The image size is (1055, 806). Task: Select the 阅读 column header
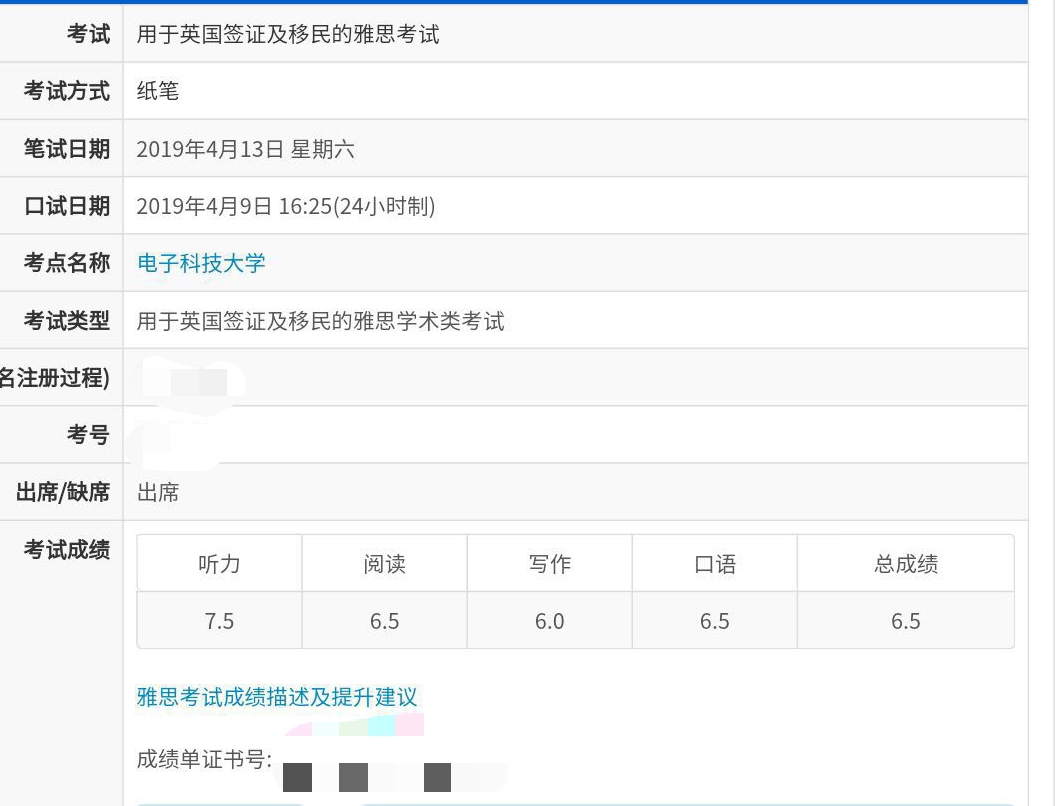point(384,564)
